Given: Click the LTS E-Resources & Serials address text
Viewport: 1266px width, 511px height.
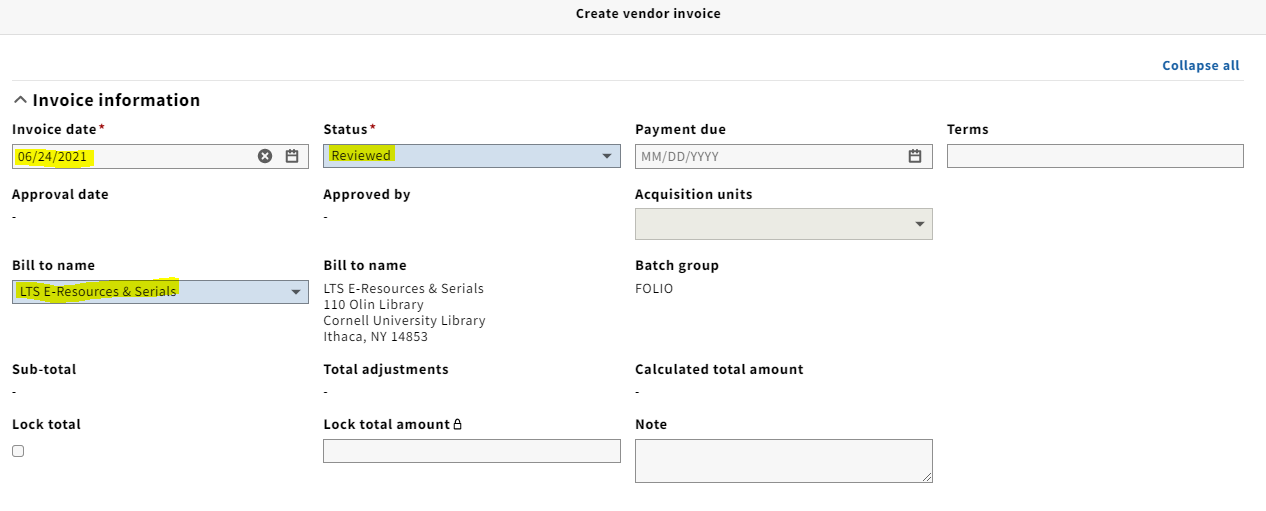Looking at the screenshot, I should click(404, 289).
